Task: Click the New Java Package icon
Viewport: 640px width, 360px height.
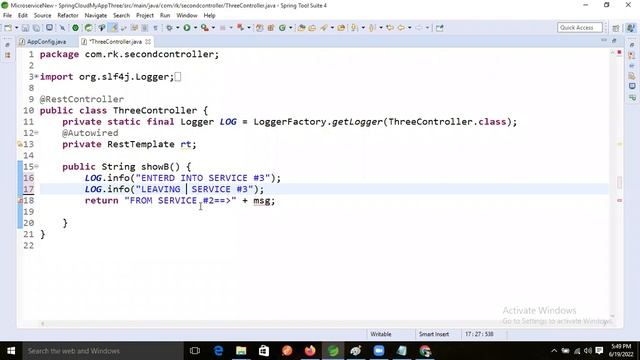Action: (271, 28)
